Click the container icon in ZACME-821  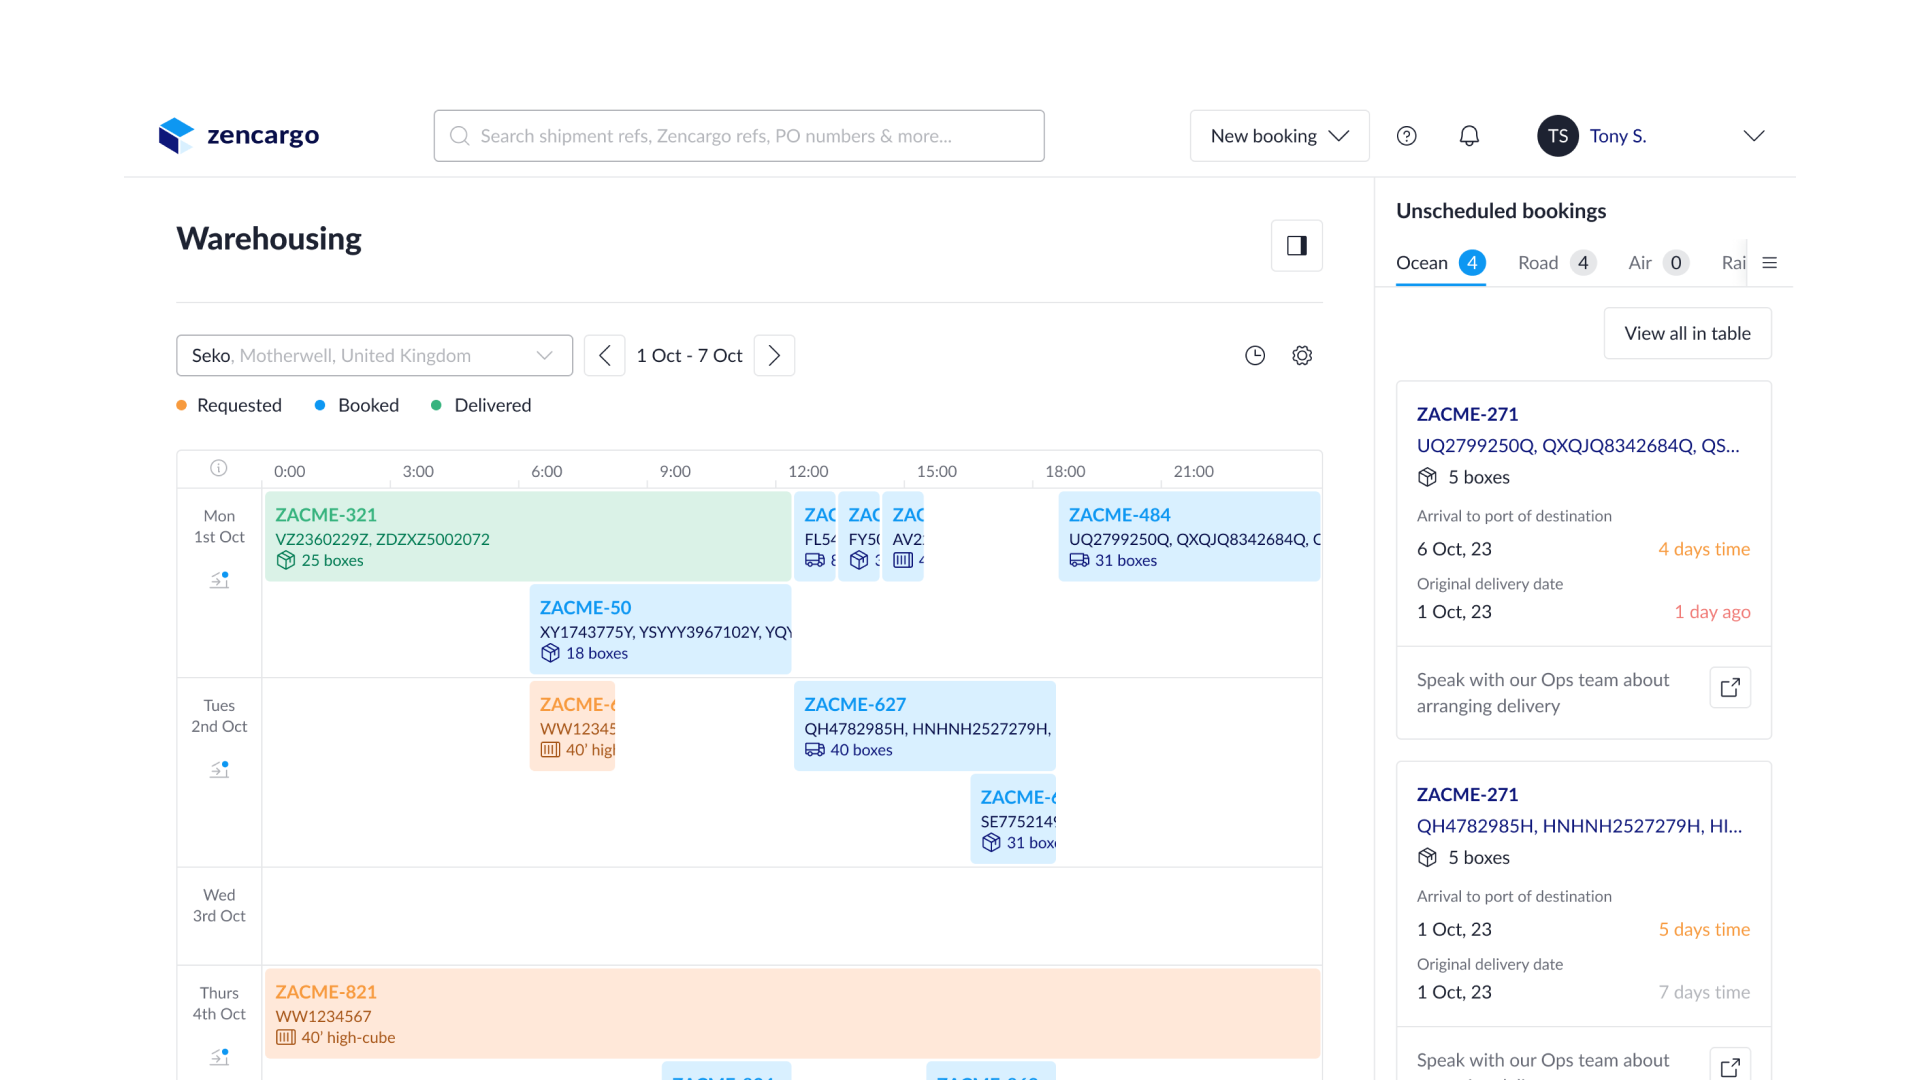[285, 1037]
